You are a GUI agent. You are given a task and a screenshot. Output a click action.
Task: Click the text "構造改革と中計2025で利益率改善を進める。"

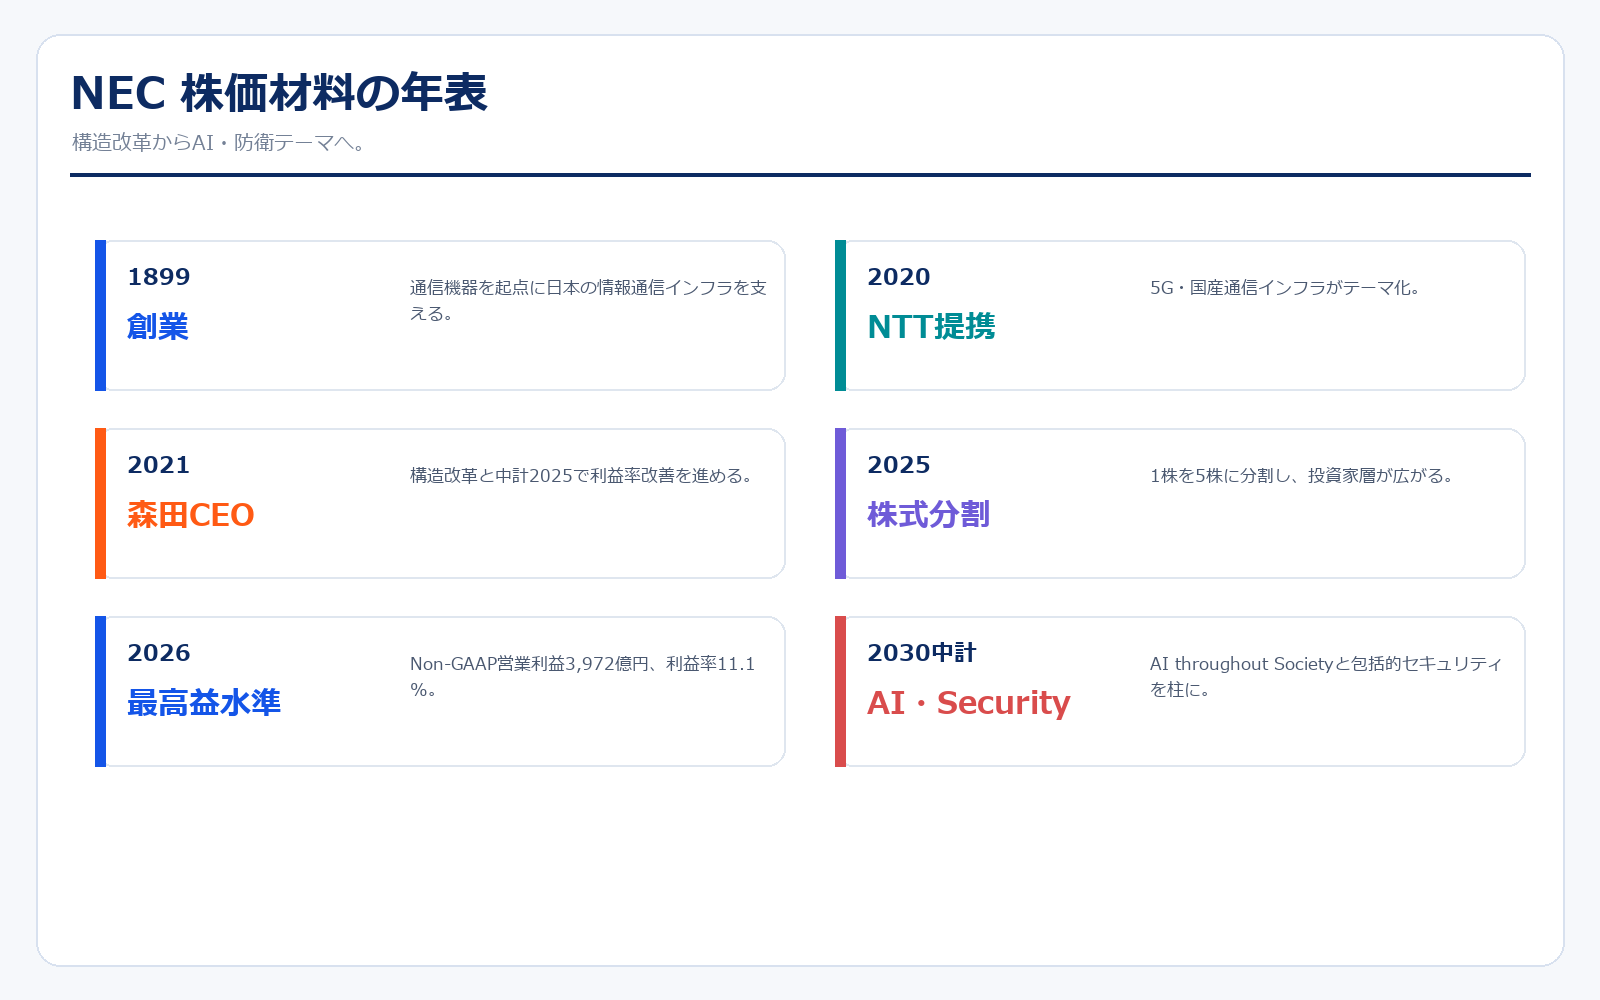pyautogui.click(x=581, y=476)
